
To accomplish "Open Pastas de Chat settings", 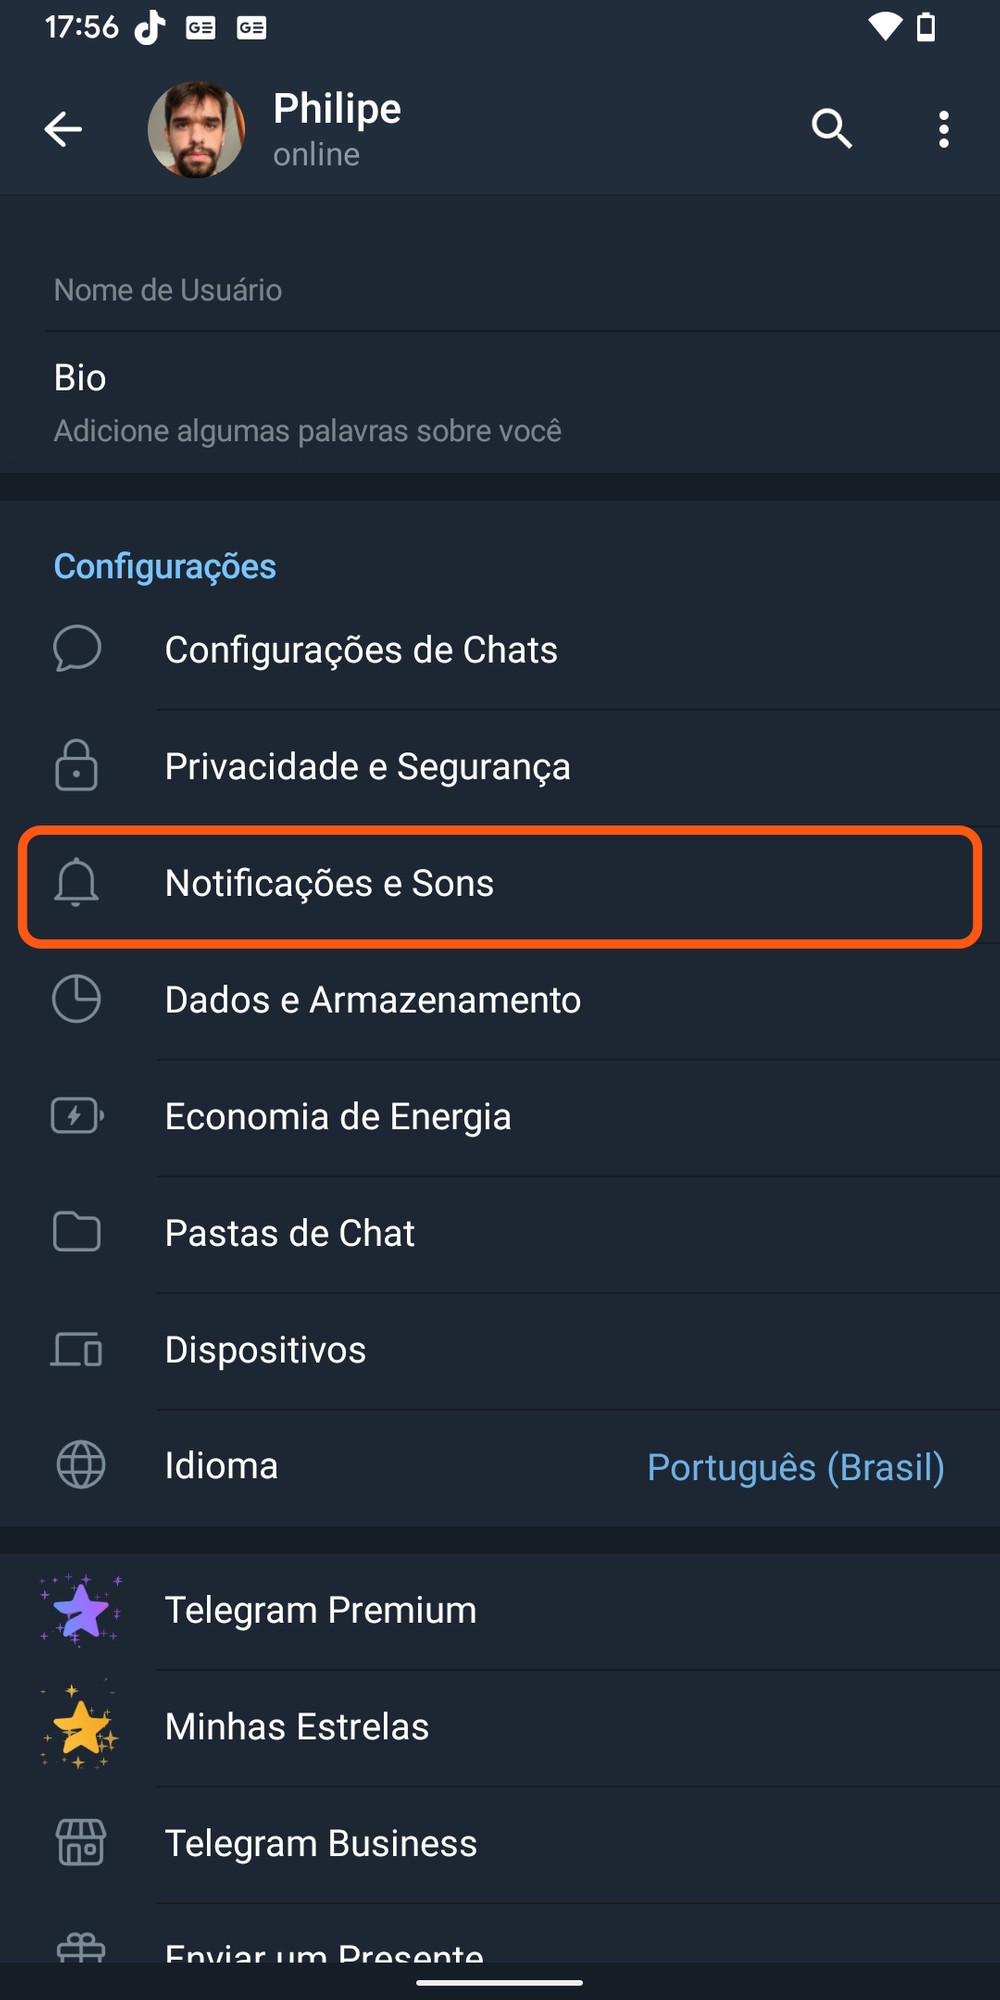I will point(289,1233).
